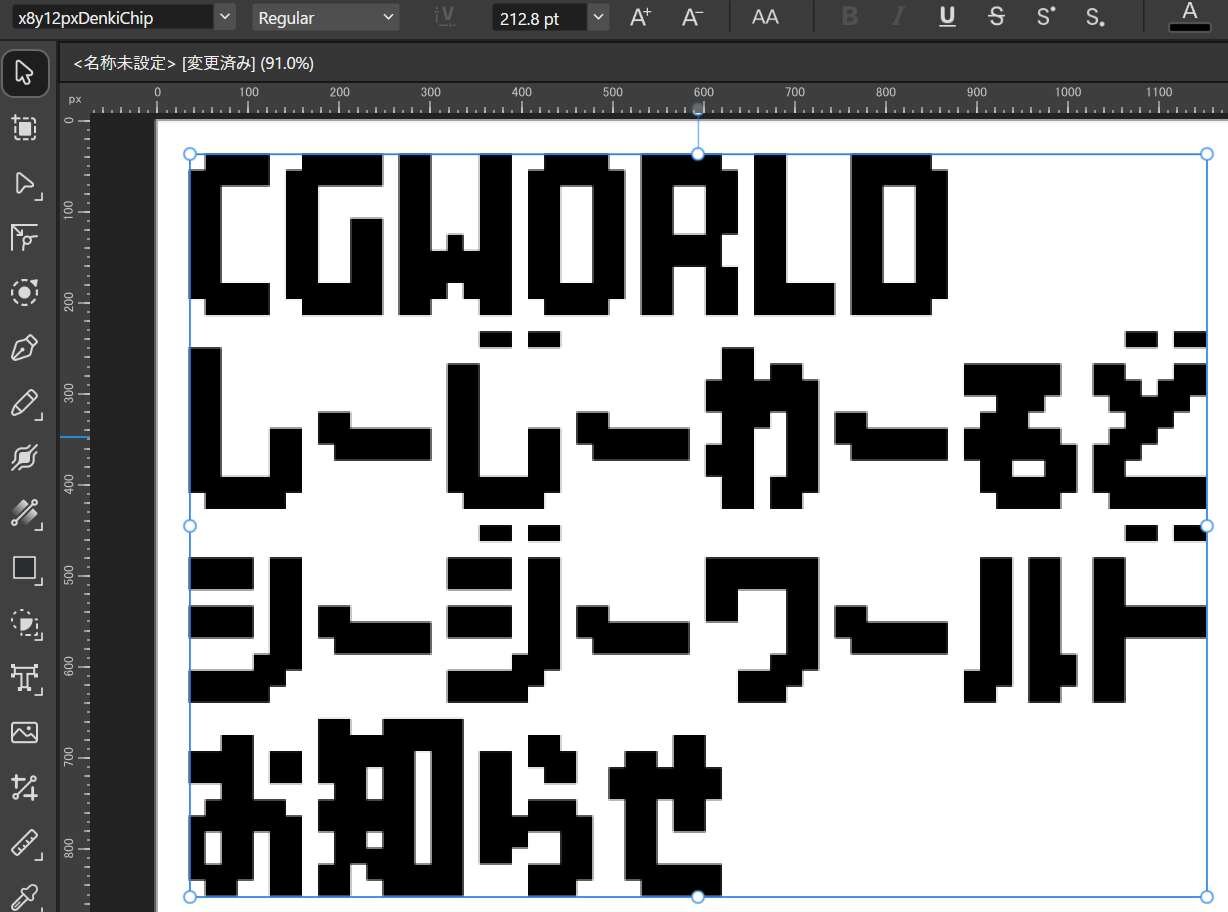Choose the Pen tool
1228x912 pixels.
coord(24,348)
